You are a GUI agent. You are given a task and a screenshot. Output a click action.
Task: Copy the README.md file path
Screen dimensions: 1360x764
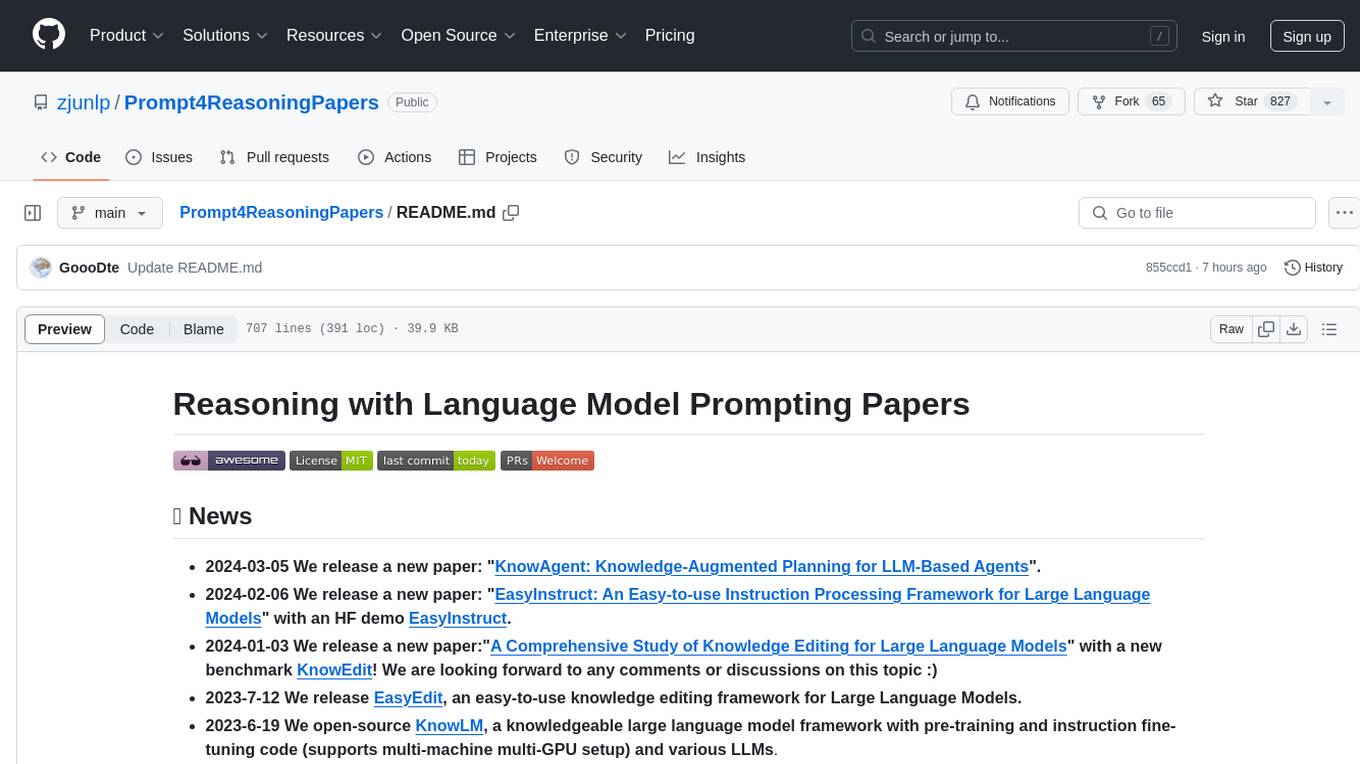[511, 213]
